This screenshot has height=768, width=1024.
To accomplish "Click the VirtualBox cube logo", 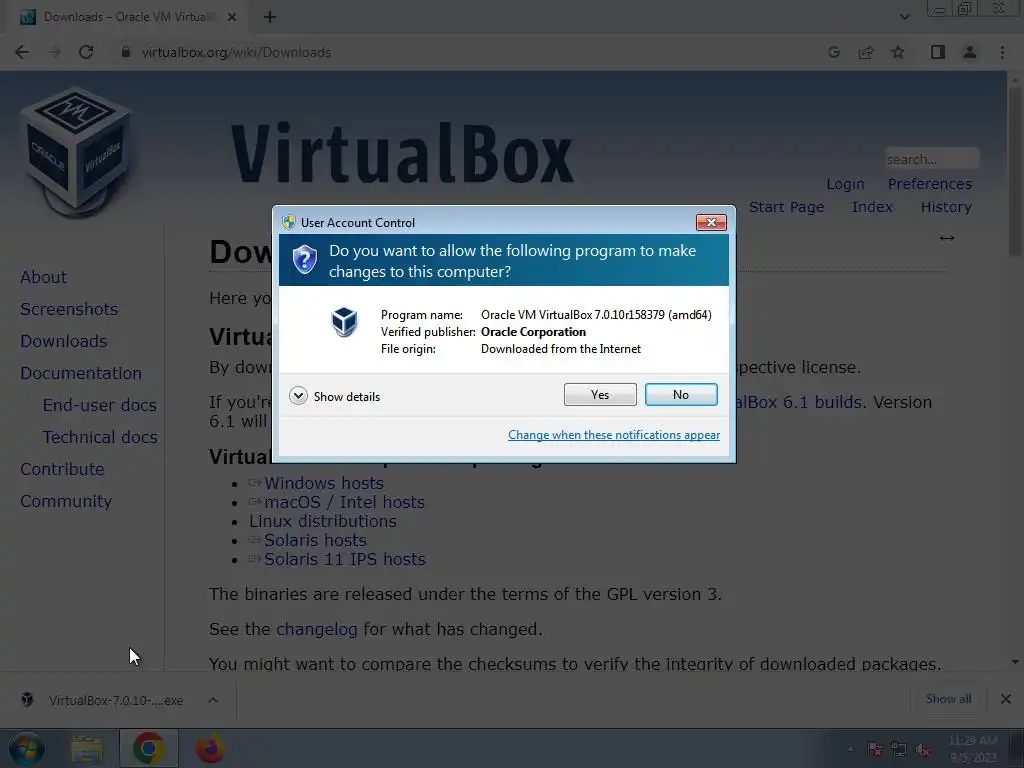I will point(77,152).
